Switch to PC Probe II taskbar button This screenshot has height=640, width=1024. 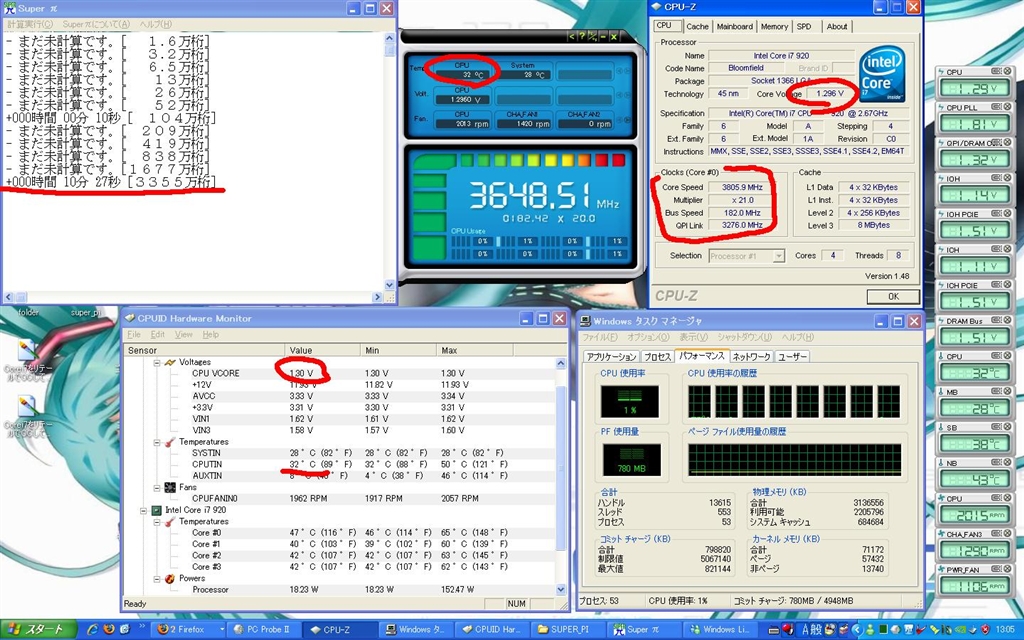point(263,630)
